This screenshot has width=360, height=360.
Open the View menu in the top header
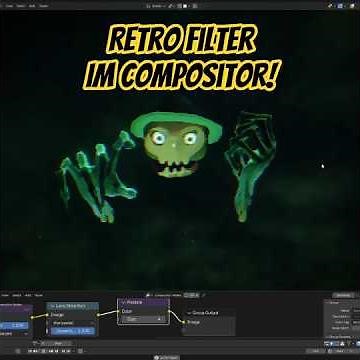pyautogui.click(x=9, y=6)
